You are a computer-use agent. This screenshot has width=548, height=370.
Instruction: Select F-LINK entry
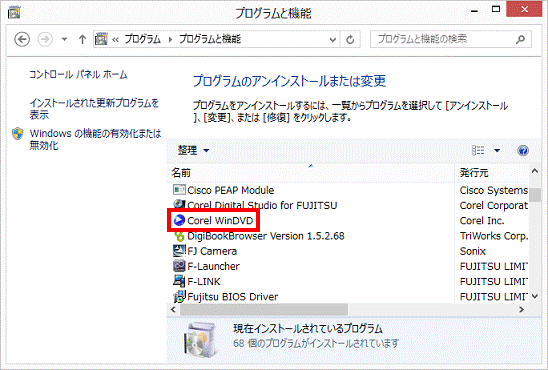[204, 282]
